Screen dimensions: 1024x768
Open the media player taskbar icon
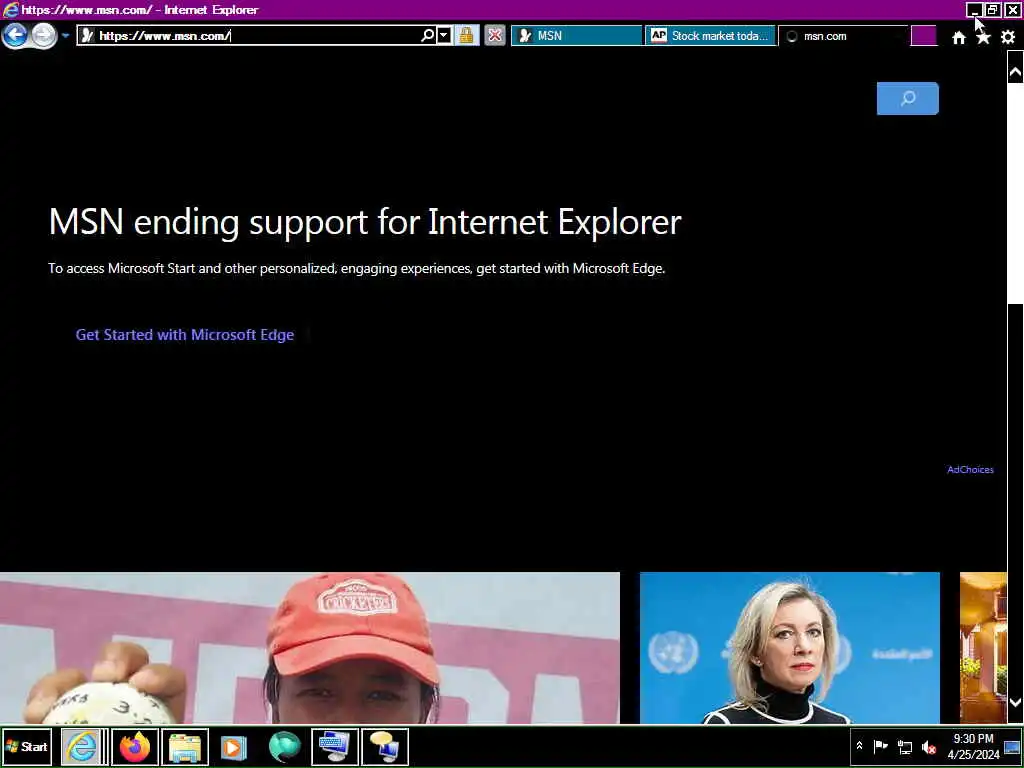tap(234, 746)
